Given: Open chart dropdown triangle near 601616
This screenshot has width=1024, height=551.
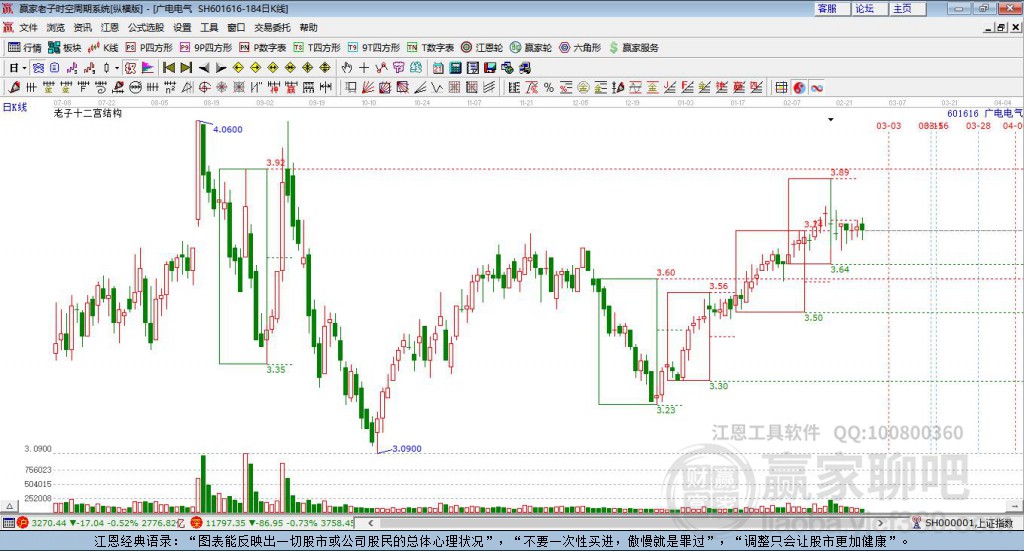Looking at the screenshot, I should point(831,119).
